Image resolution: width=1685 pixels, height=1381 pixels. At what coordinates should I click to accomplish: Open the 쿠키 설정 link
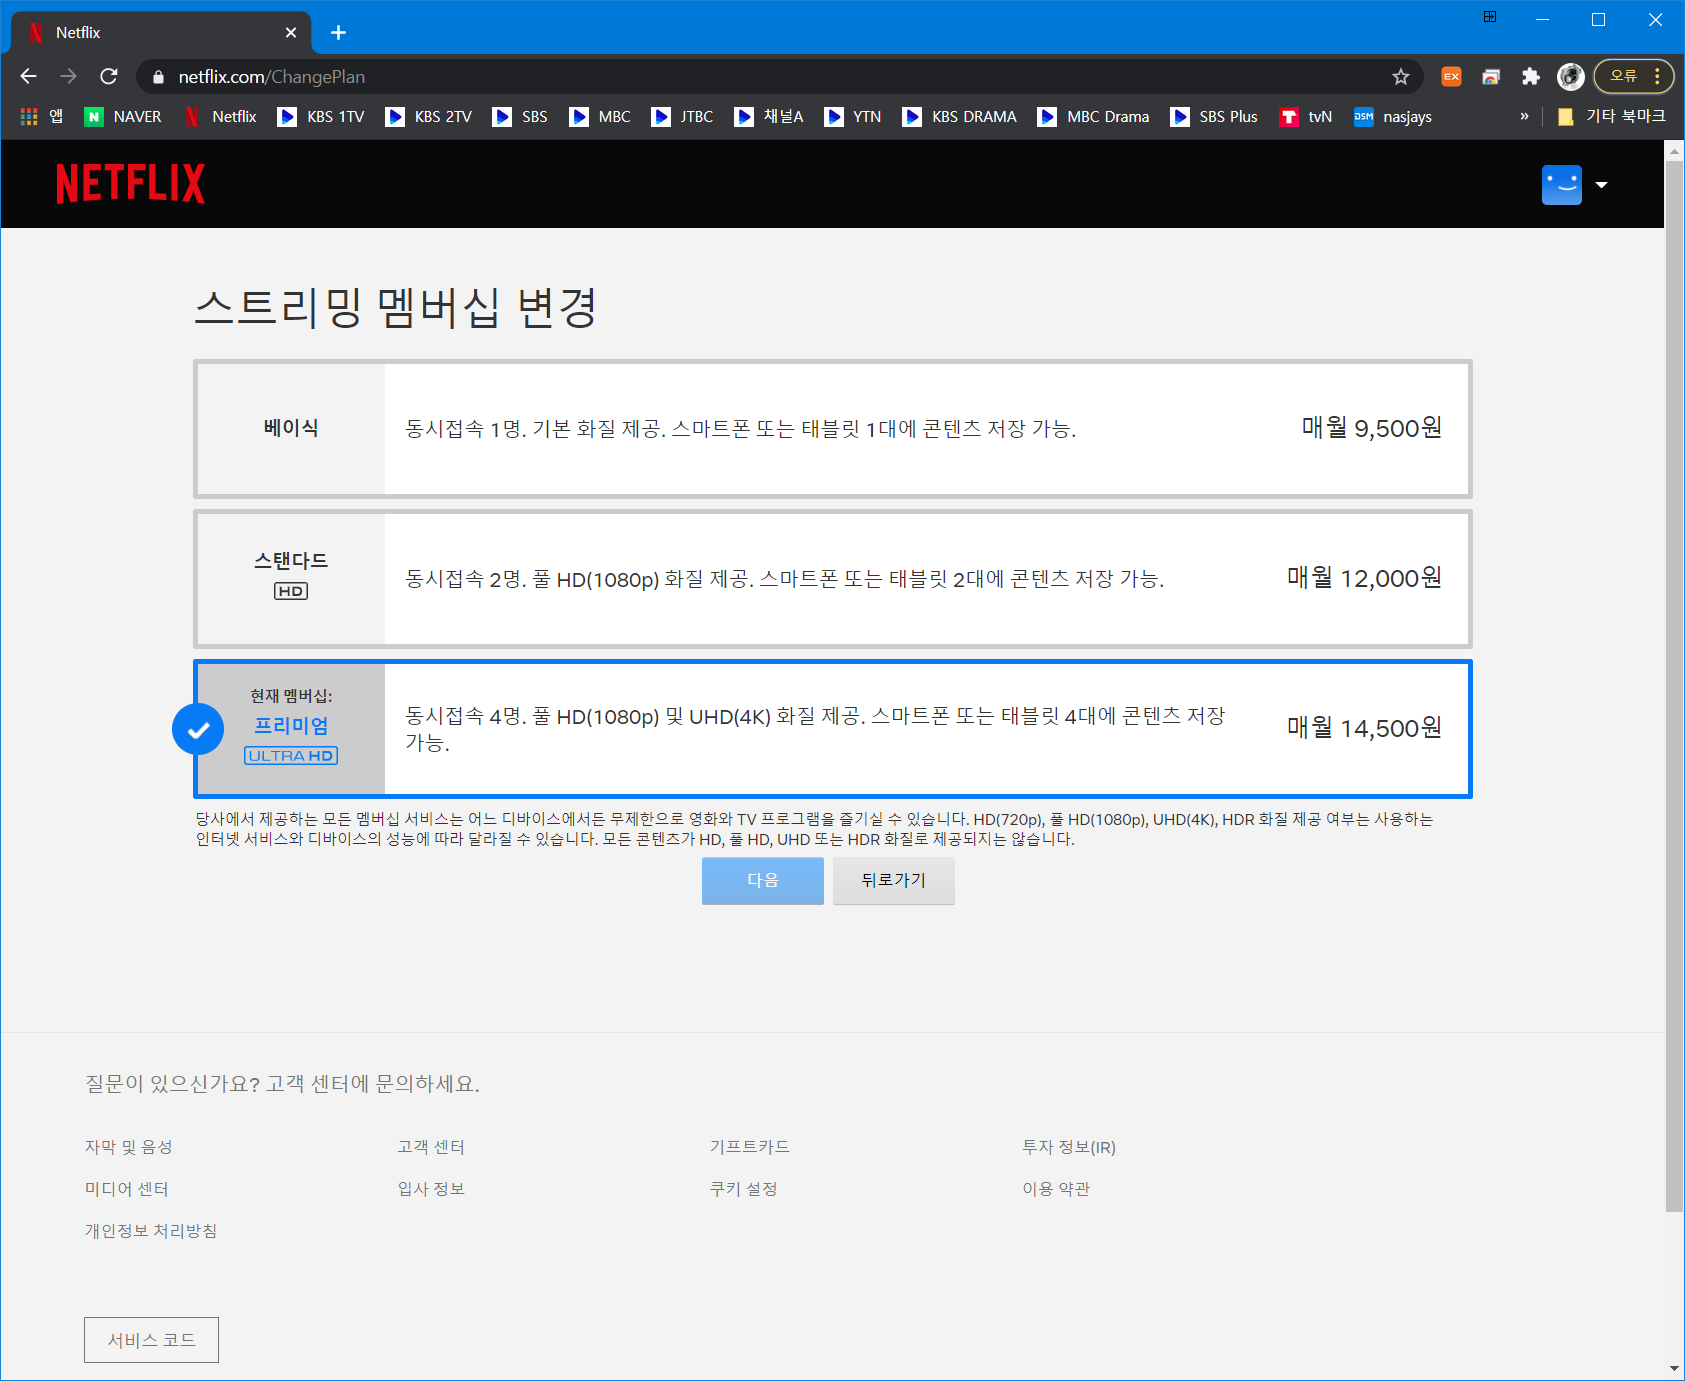tap(744, 1189)
